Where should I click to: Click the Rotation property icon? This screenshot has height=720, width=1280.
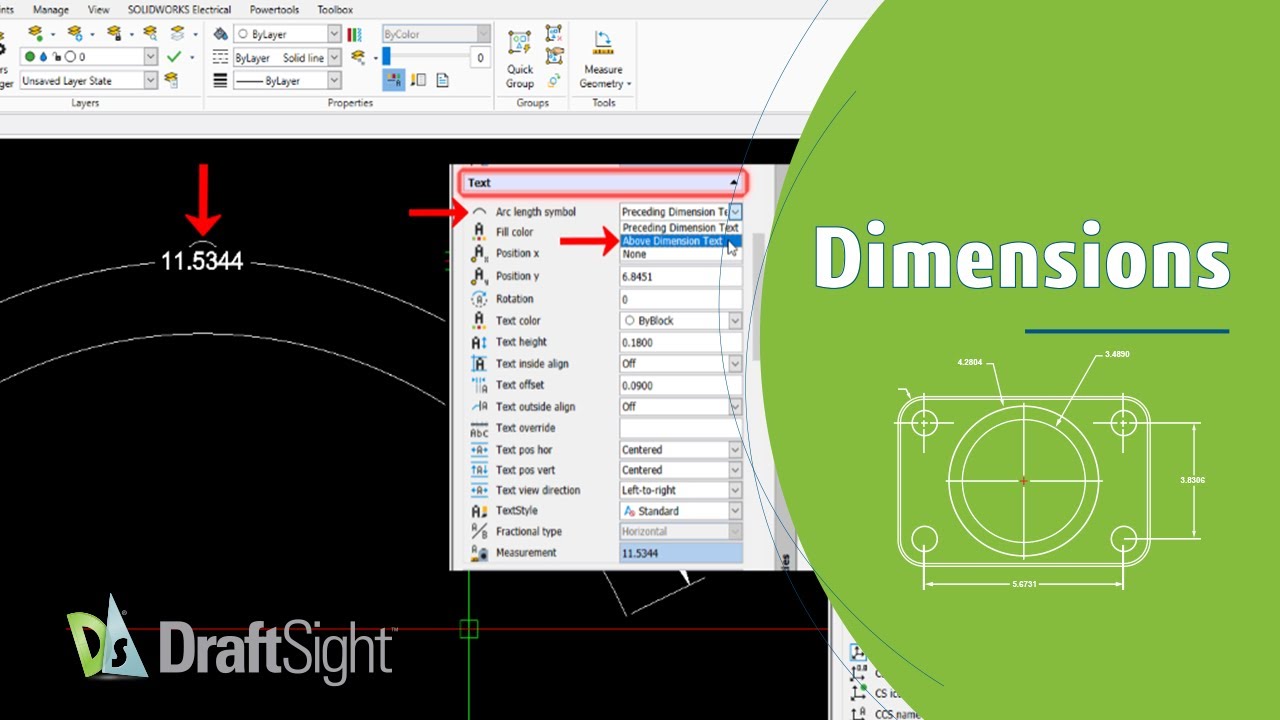point(479,299)
